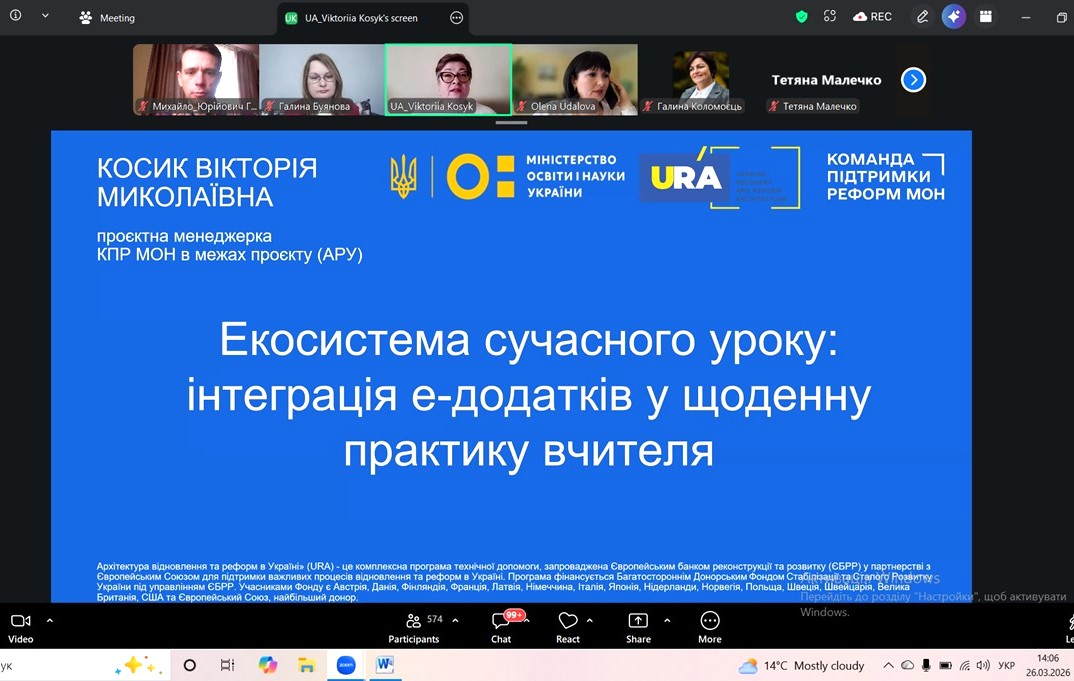Screen dimensions: 1074x681
Task: Open Word from the Windows taskbar
Action: [384, 665]
